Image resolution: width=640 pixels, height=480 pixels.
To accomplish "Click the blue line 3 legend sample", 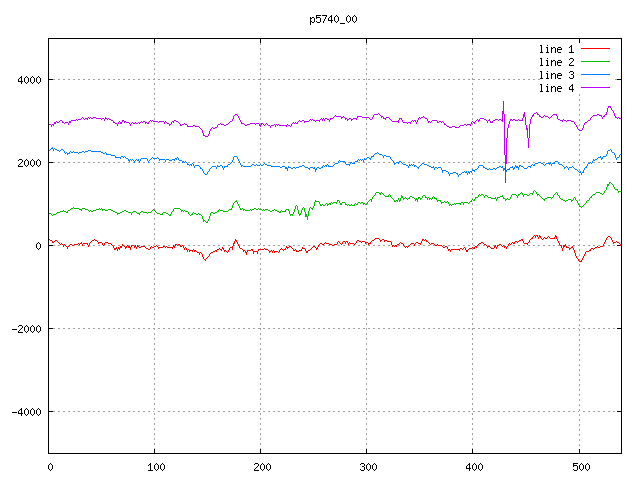I will [595, 75].
